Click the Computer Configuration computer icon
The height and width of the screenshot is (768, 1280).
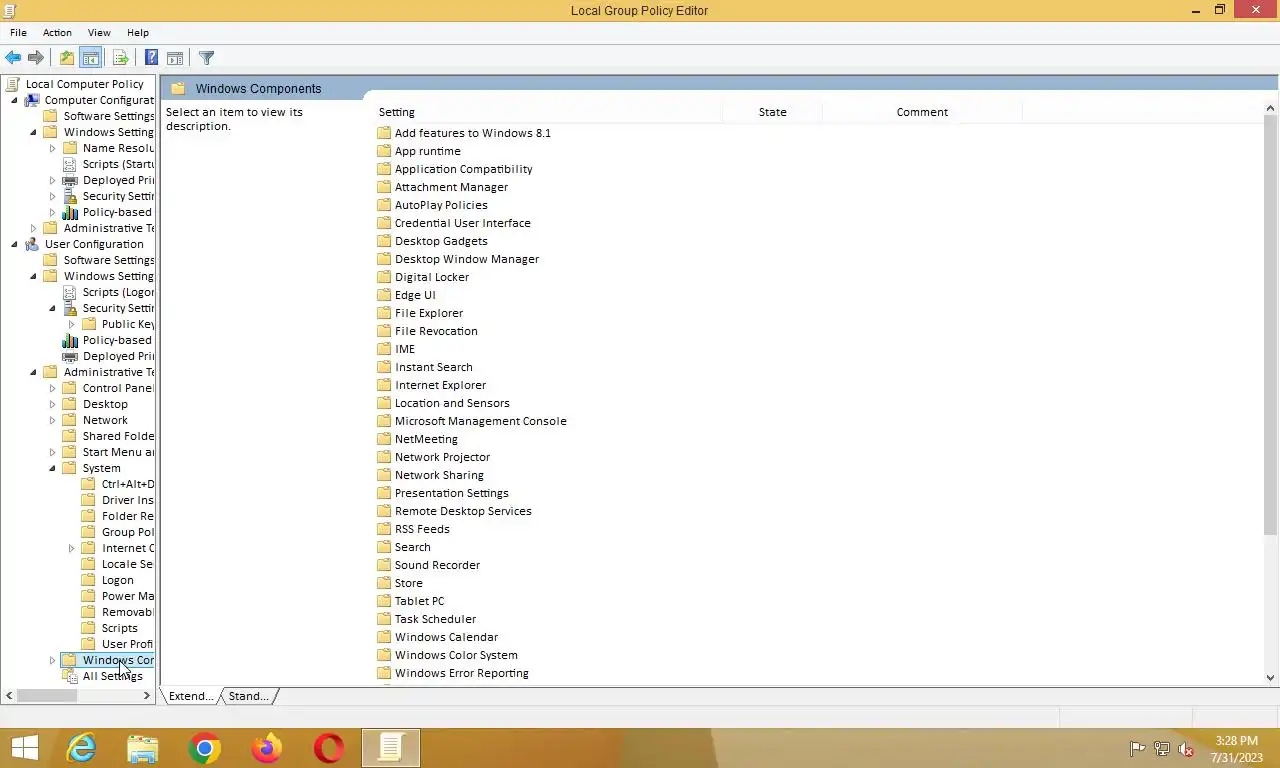(32, 100)
